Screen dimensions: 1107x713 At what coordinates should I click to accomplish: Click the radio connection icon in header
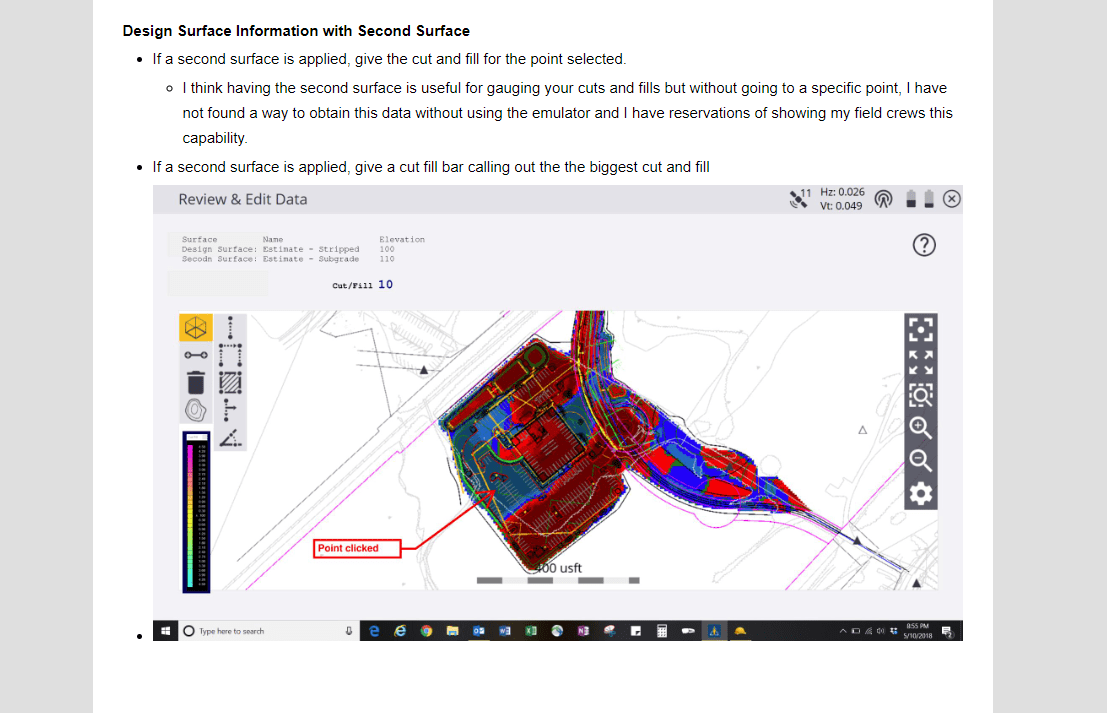pyautogui.click(x=884, y=199)
